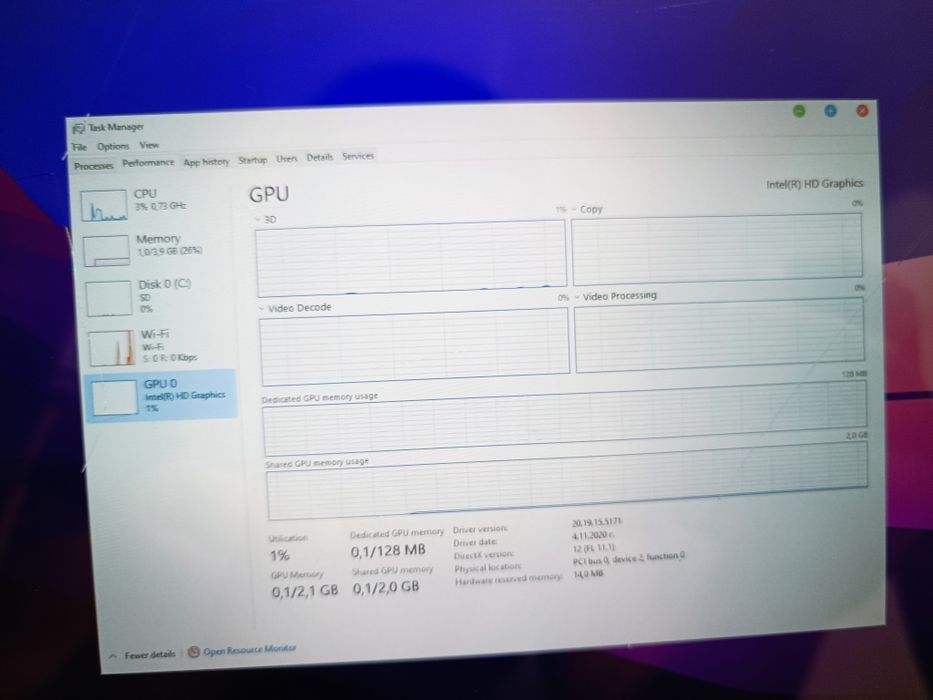Click DirectX version value 12 (FL 11.1)
Screen dimensions: 933x700
tap(594, 548)
